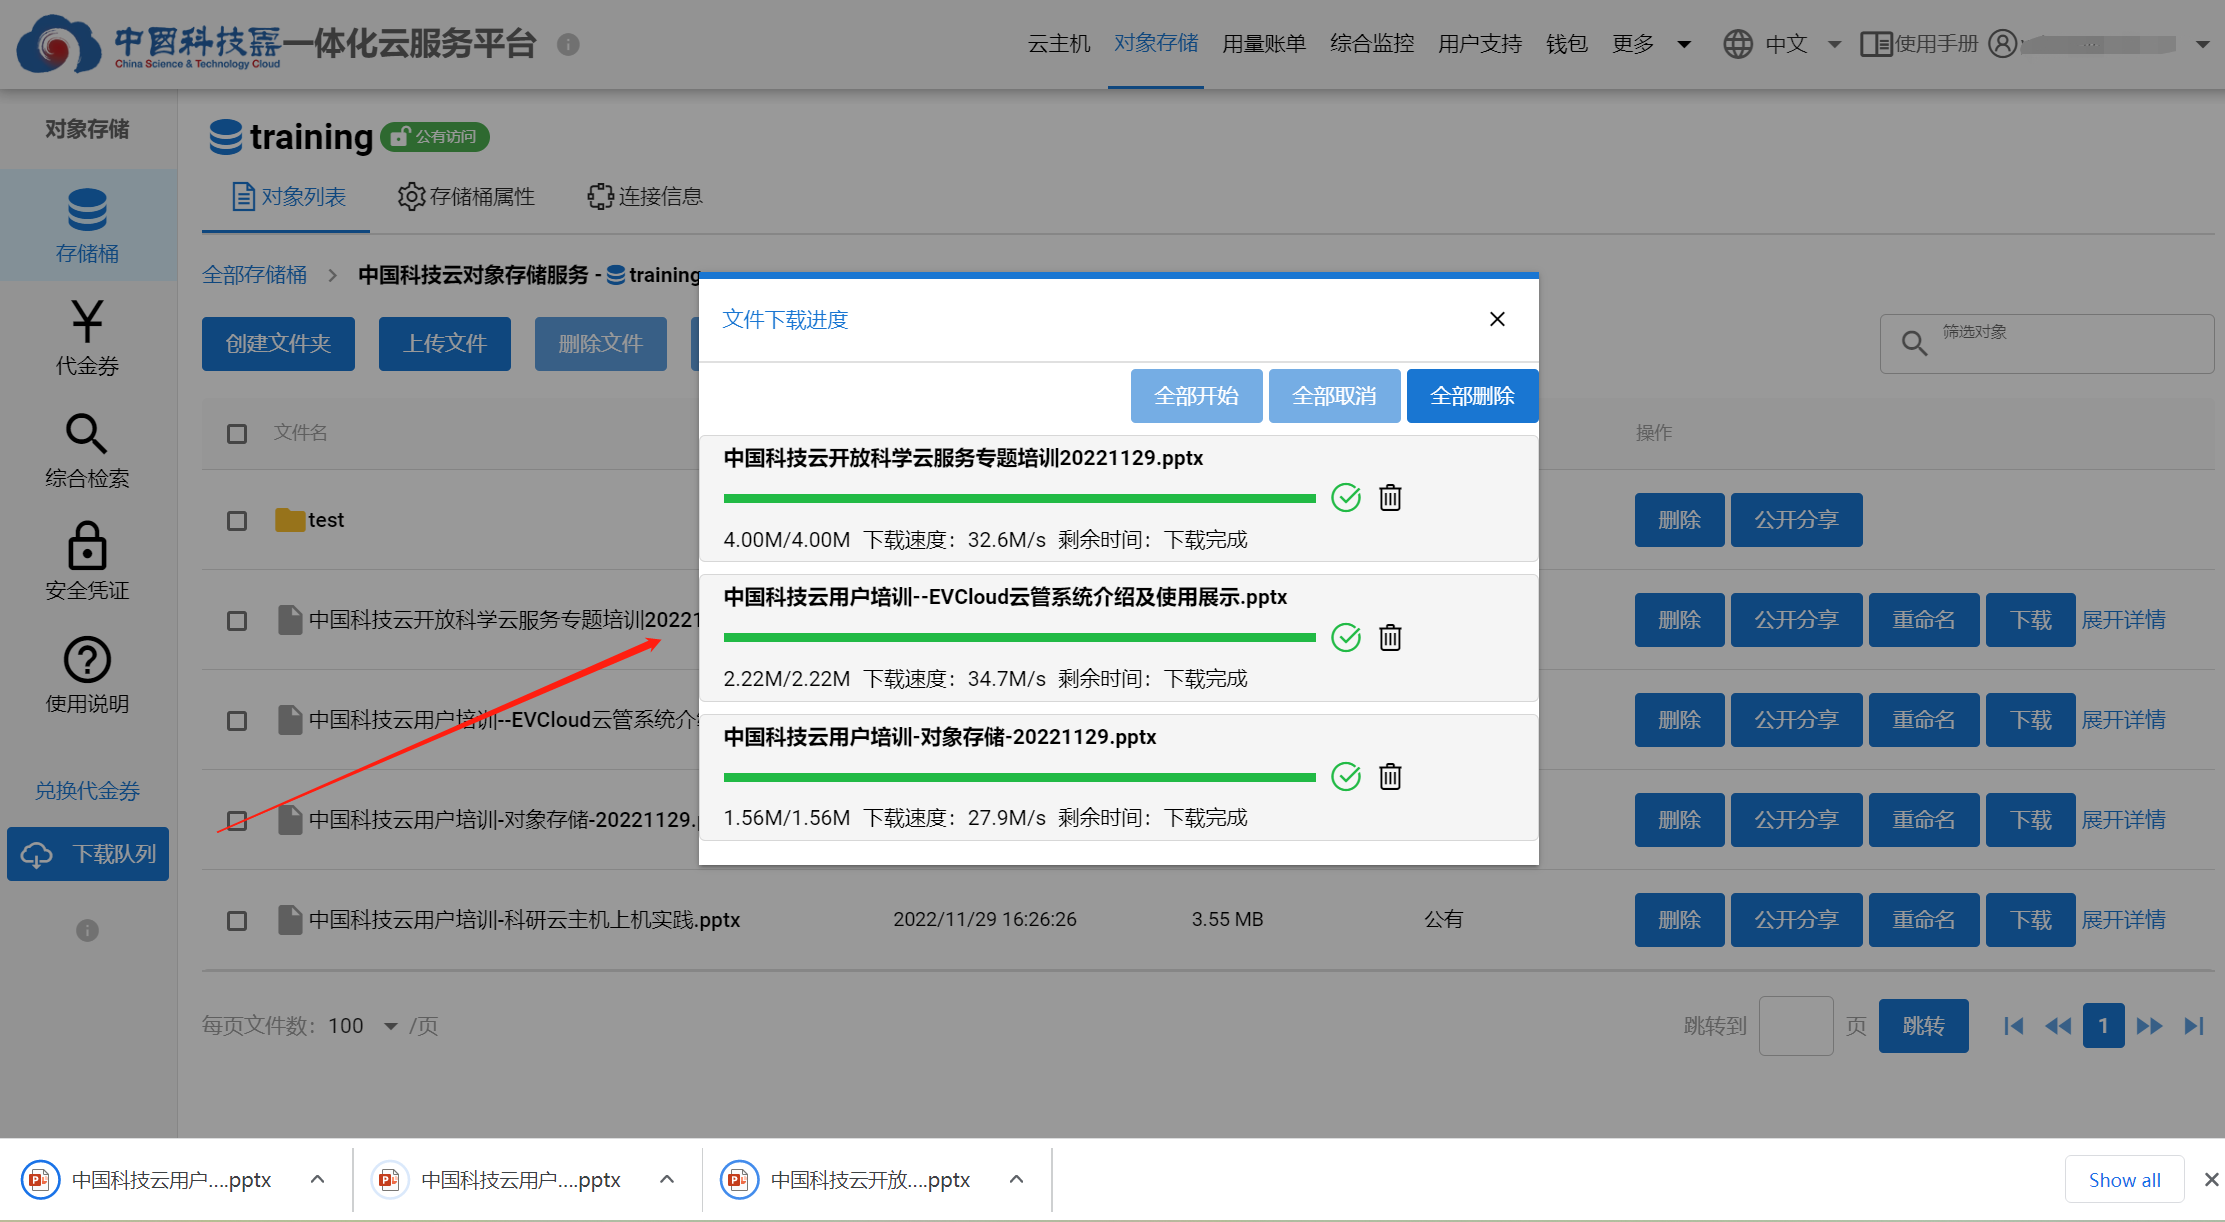Expand options for first downloaded 中国科技云用户 pptx

tap(317, 1180)
